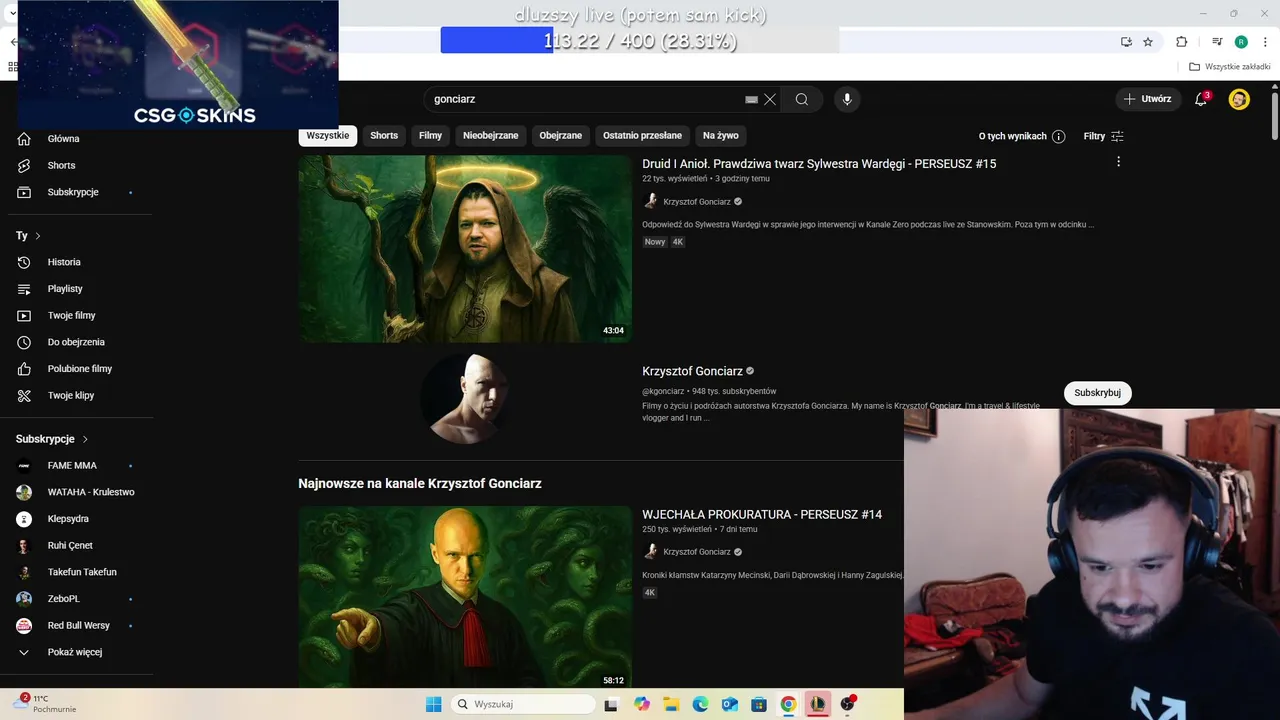Screen dimensions: 1280x720
Task: Click the search magnifier button
Action: click(802, 99)
